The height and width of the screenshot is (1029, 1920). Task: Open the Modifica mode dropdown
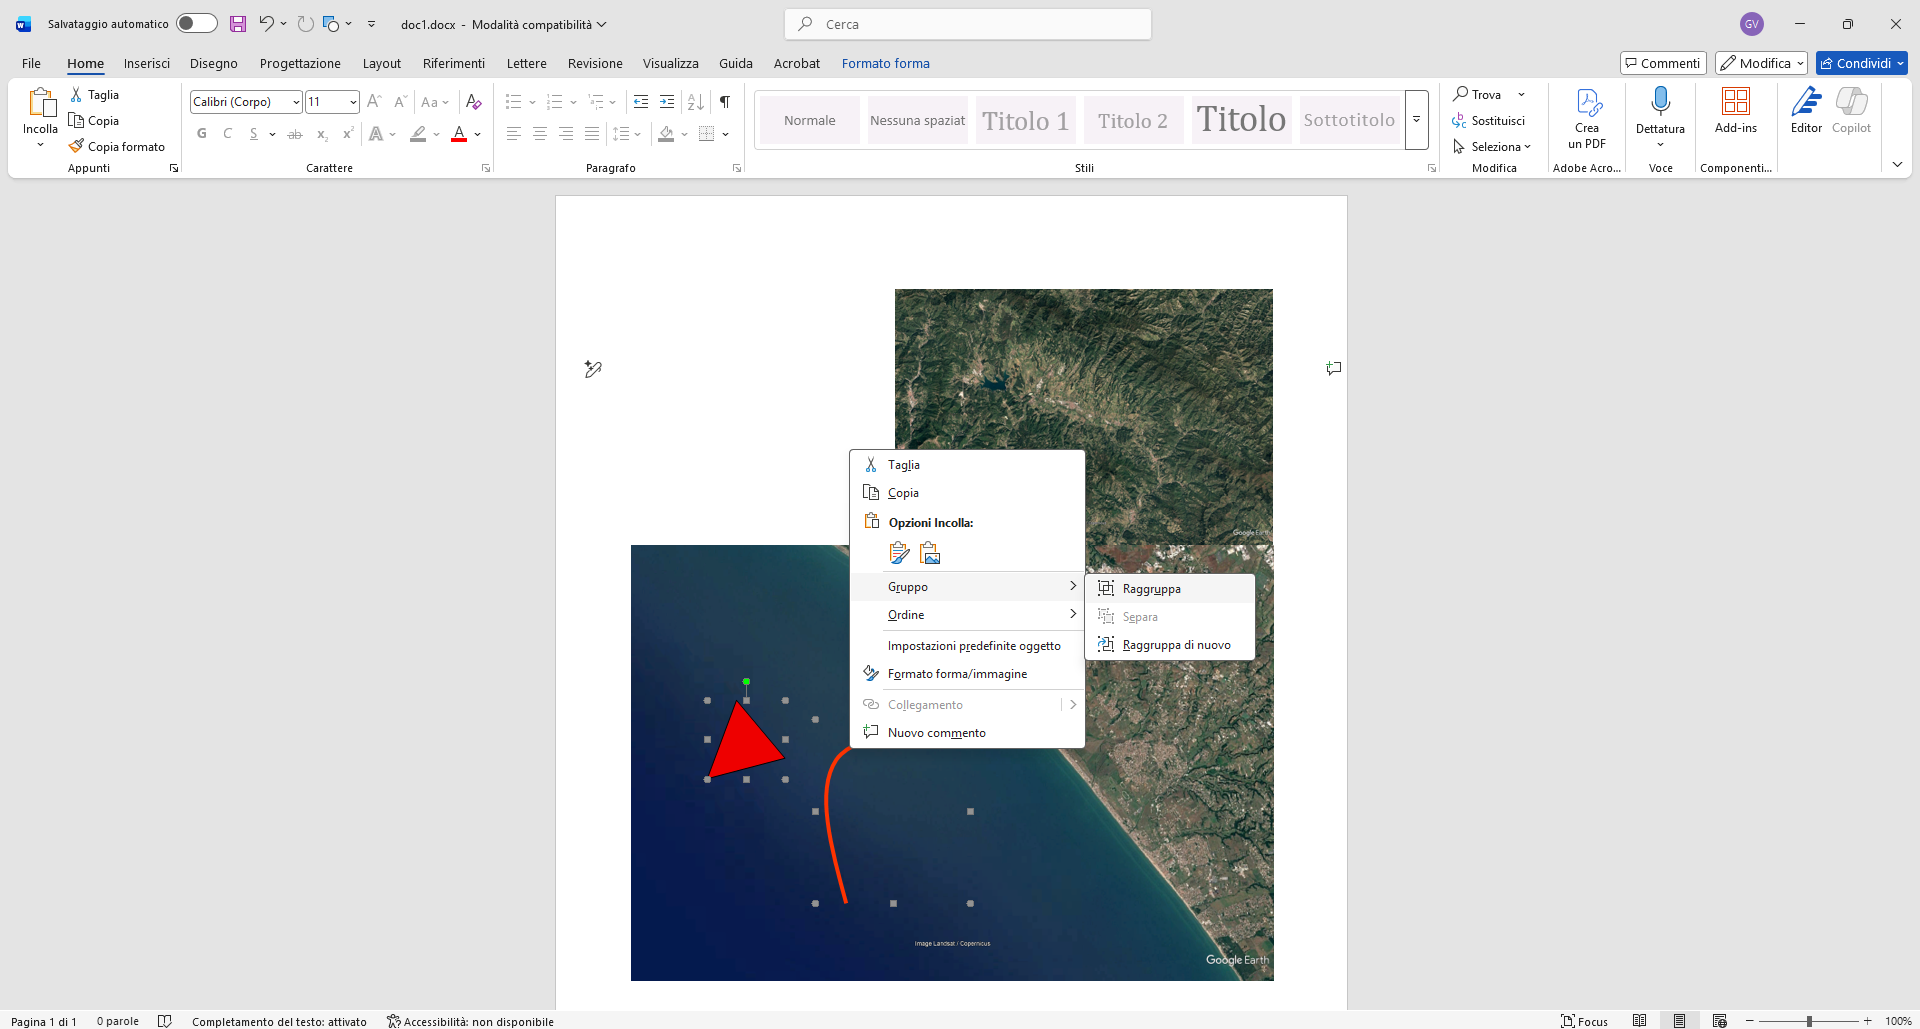click(1761, 63)
